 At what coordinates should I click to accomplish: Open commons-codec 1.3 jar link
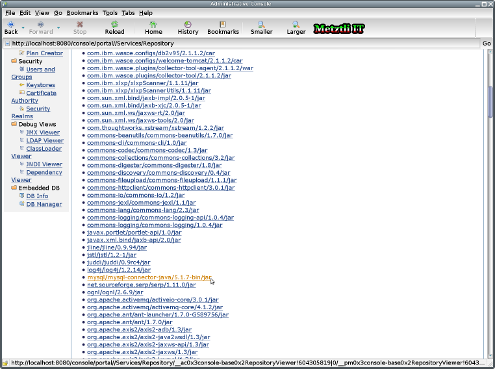pyautogui.click(x=147, y=150)
